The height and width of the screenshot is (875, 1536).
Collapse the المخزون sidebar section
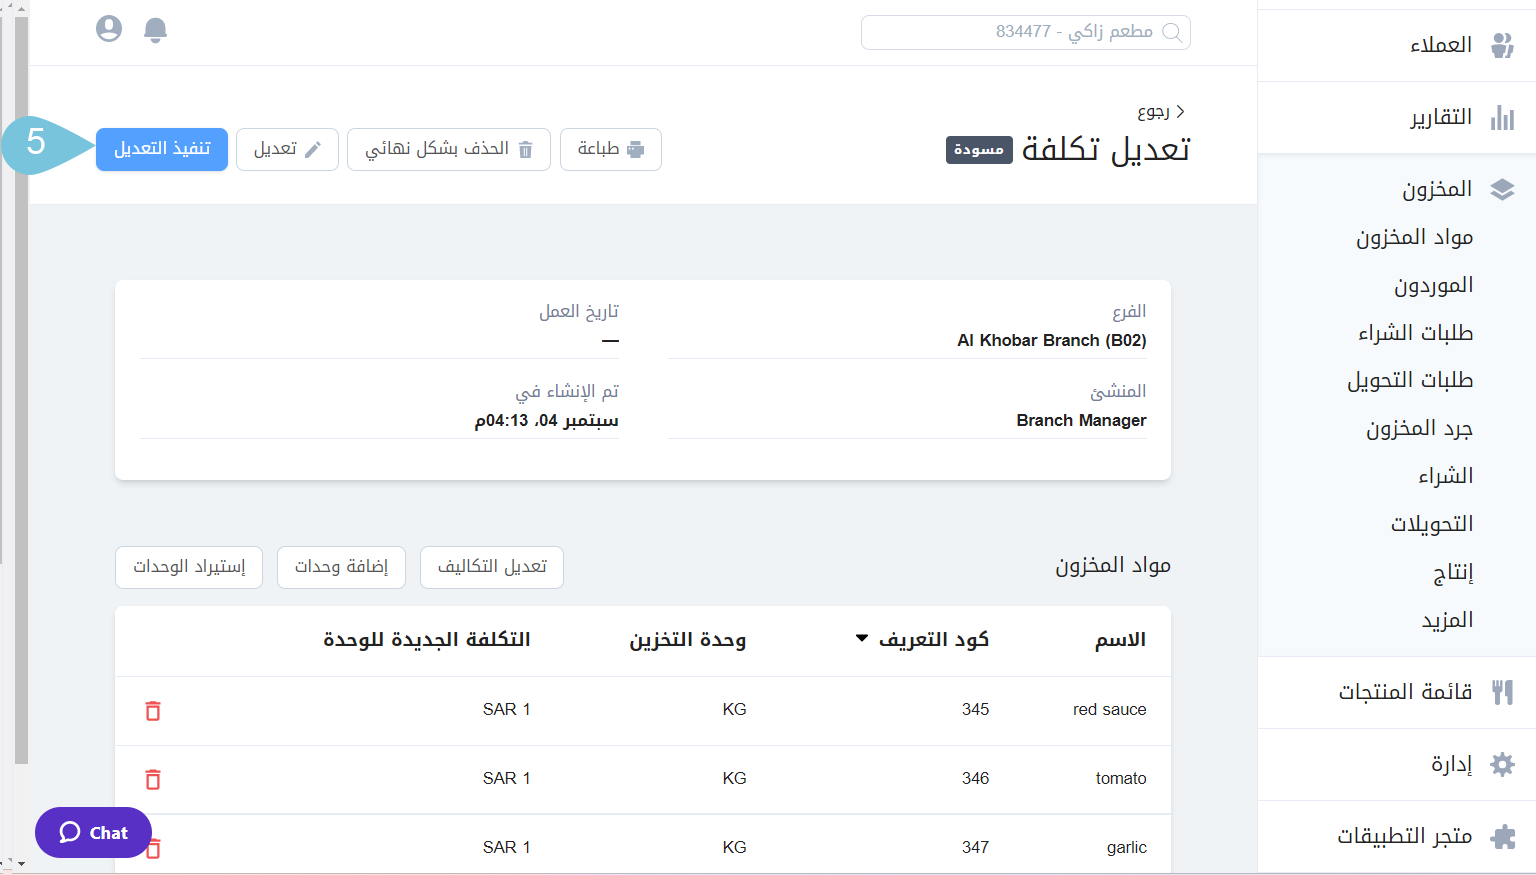pyautogui.click(x=1437, y=189)
